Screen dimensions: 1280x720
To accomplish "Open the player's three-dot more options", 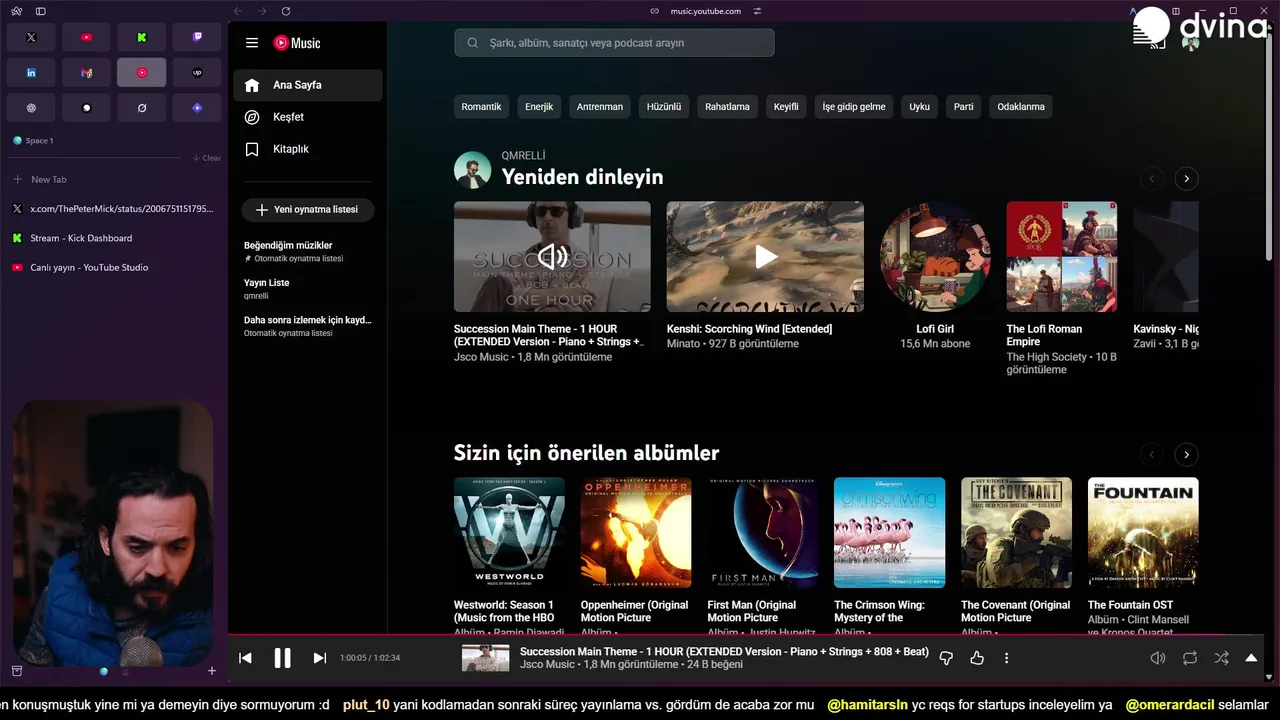I will [x=1006, y=658].
